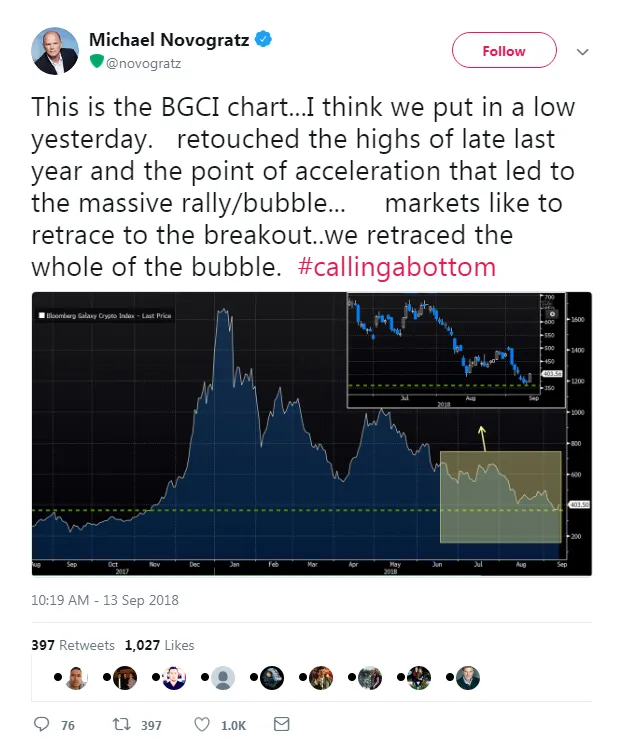Open Michael Novogratz's profile picture
This screenshot has height=745, width=617.
tap(55, 51)
